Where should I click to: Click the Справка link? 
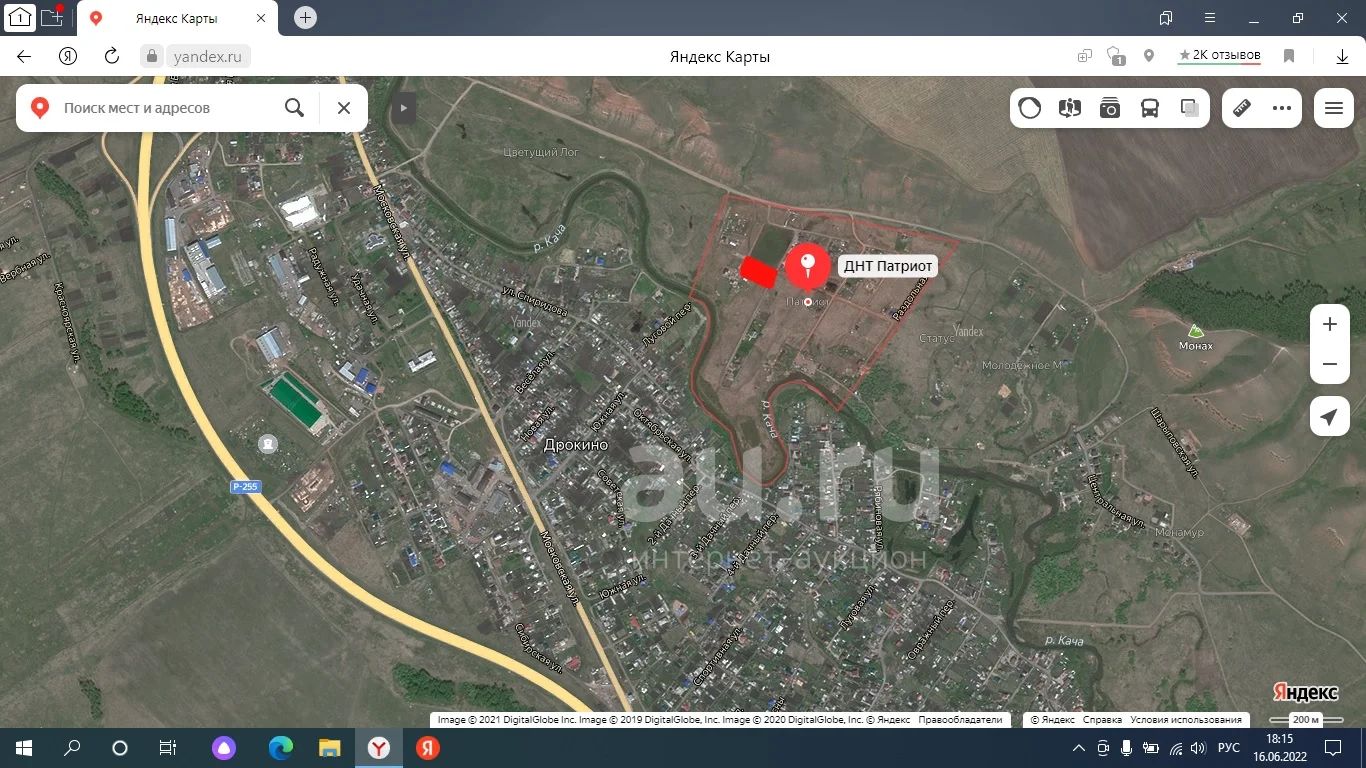tap(1102, 719)
